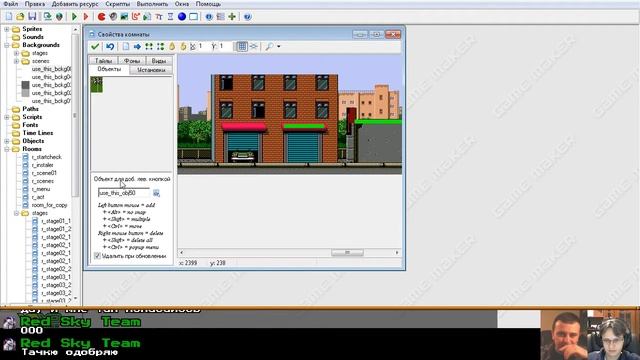Create a standalone executable

(x=47, y=16)
